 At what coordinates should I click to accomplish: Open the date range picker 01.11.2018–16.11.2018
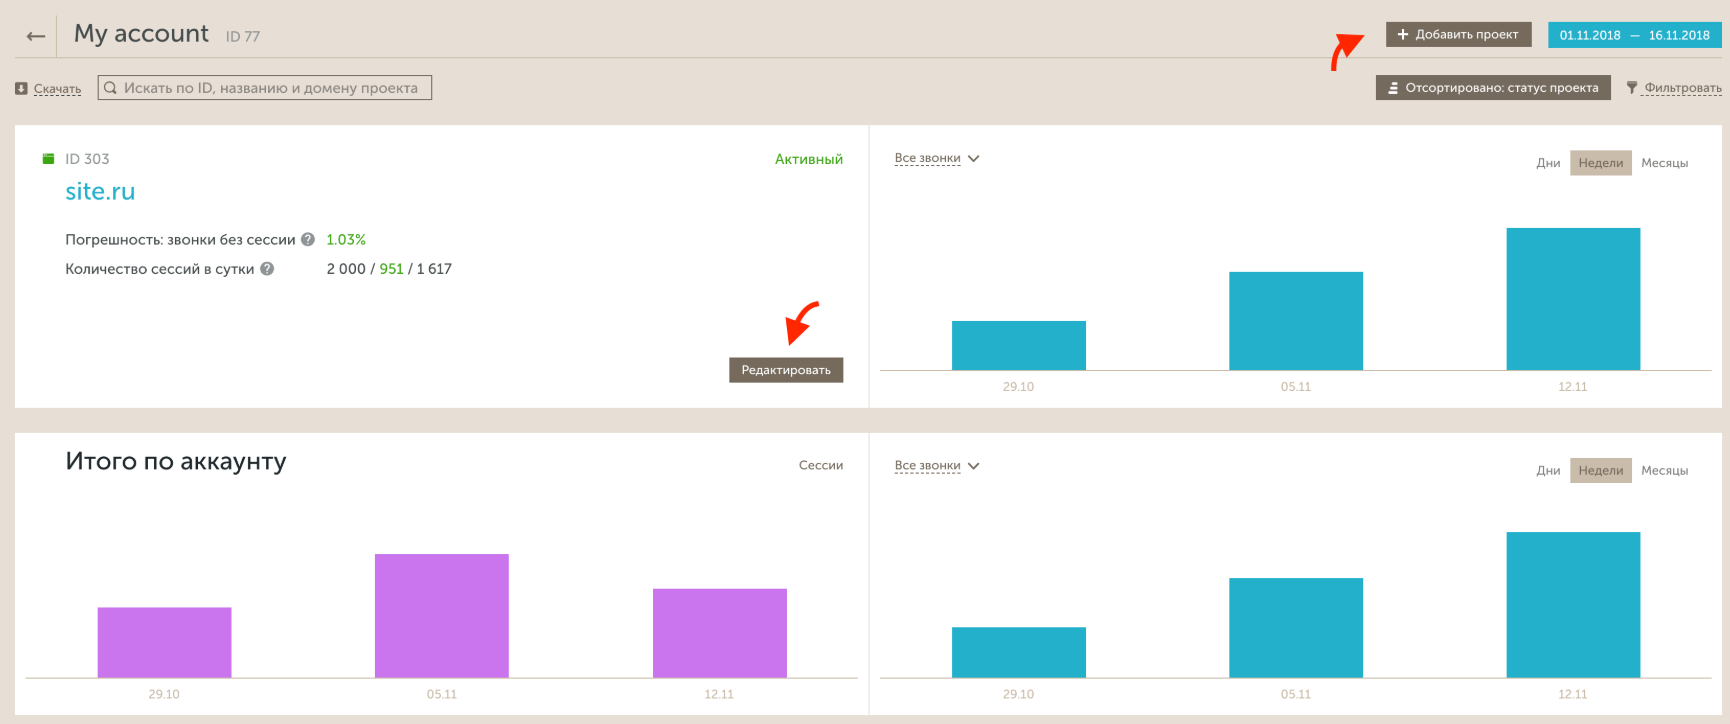tap(1634, 35)
